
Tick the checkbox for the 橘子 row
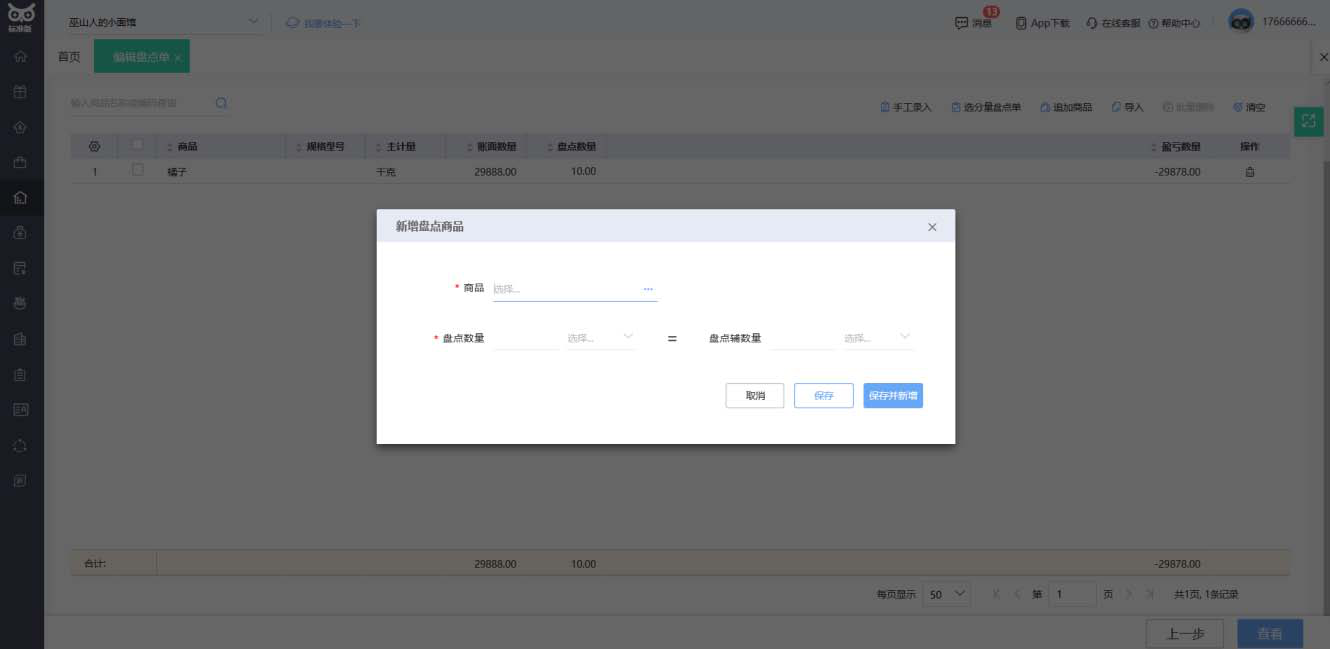tap(138, 171)
